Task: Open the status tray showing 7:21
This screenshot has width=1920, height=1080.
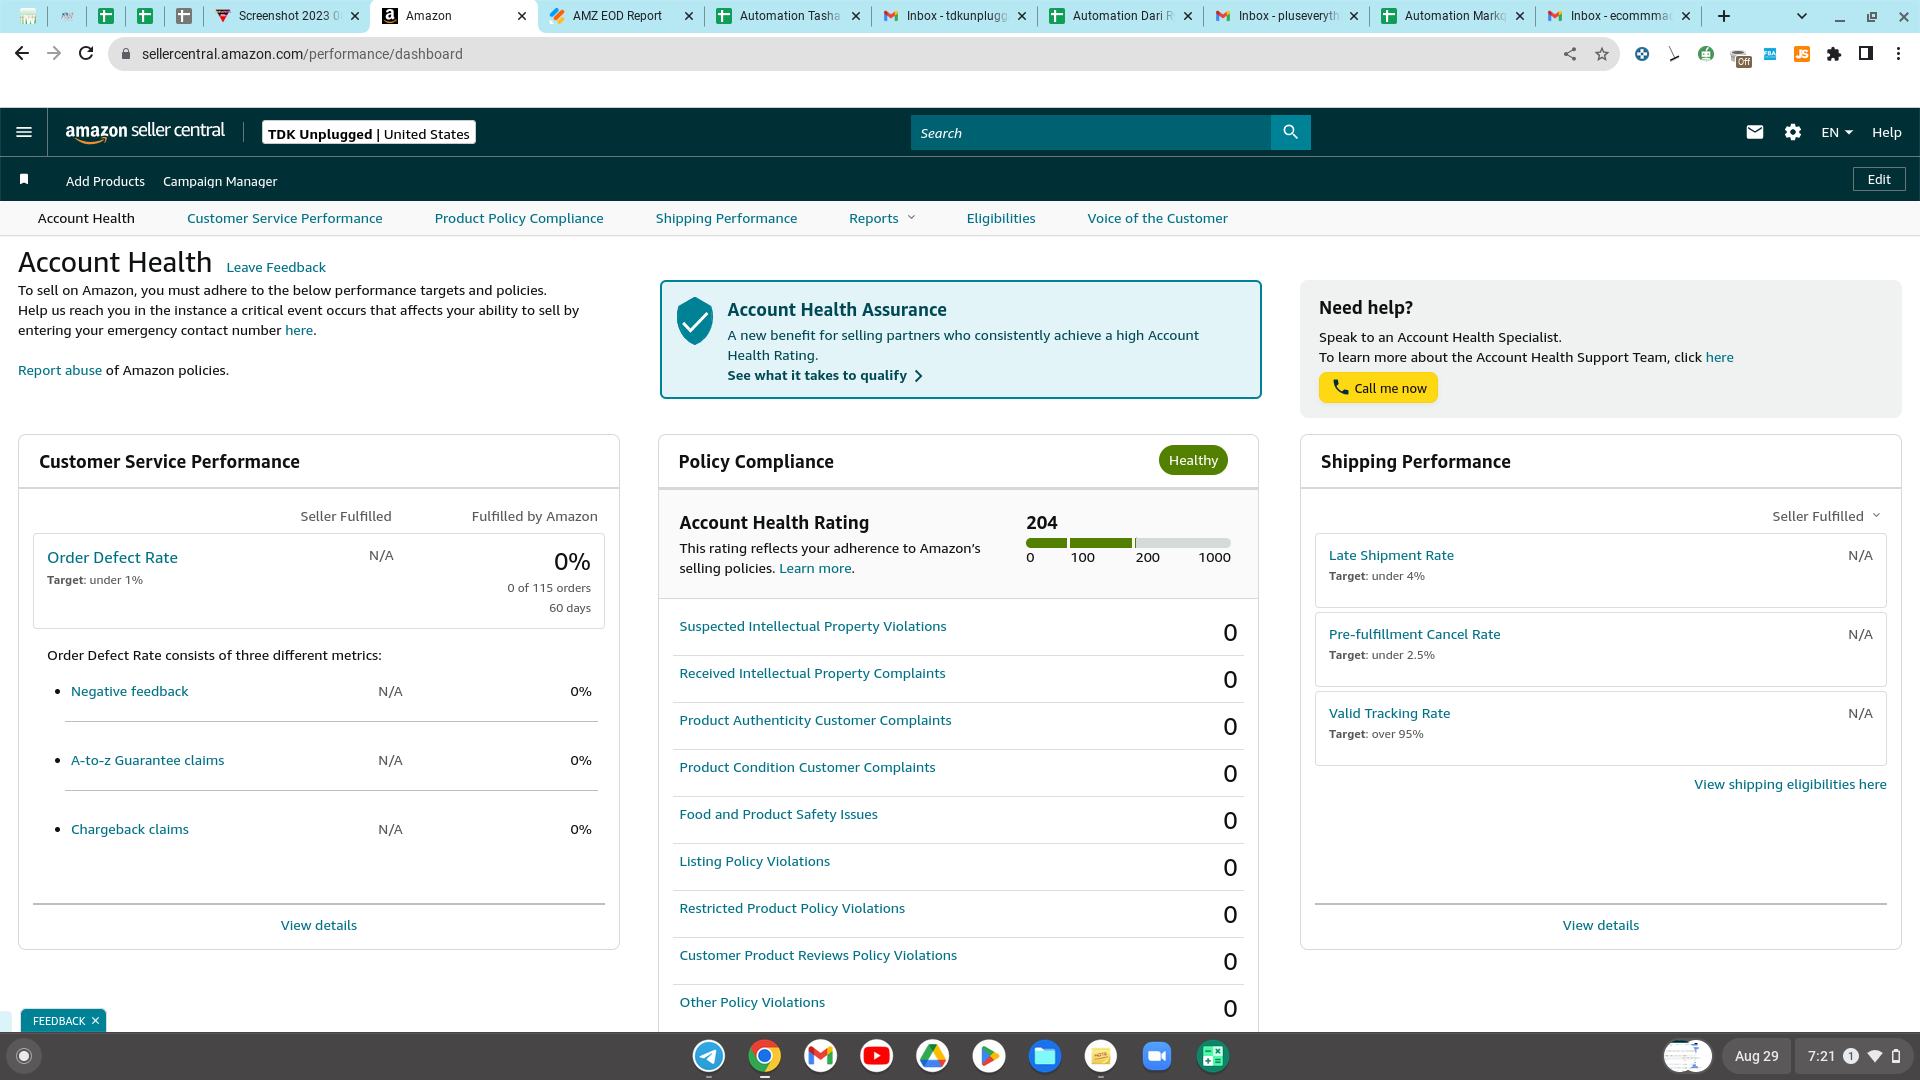Action: (1853, 1056)
